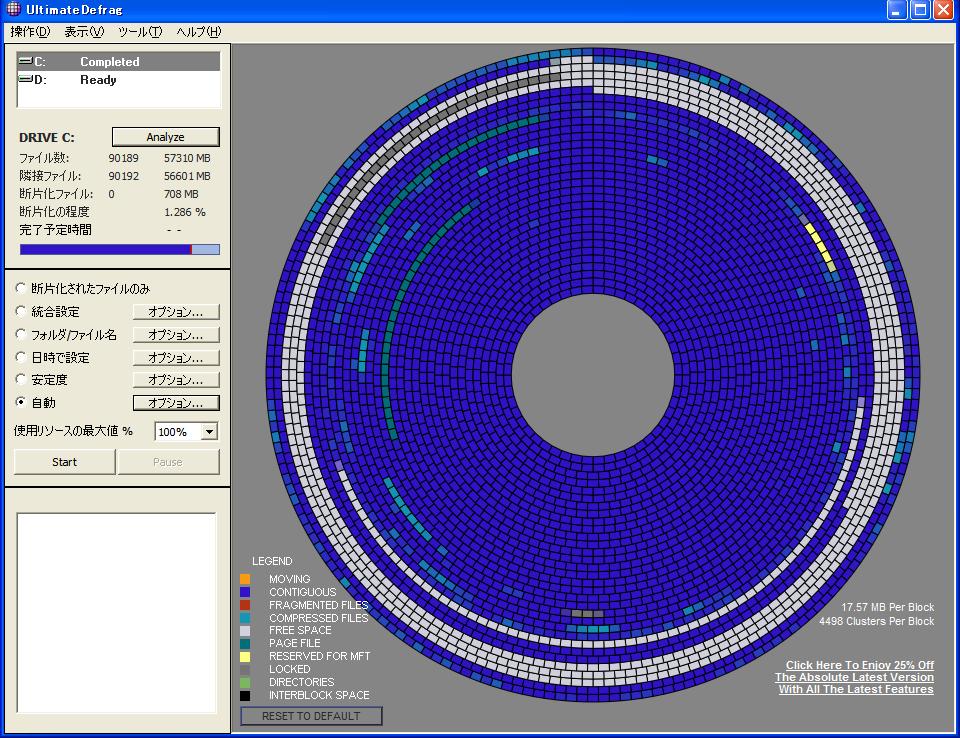Viewport: 960px width, 738px height.
Task: Open the 操作(O) menu
Action: [30, 32]
